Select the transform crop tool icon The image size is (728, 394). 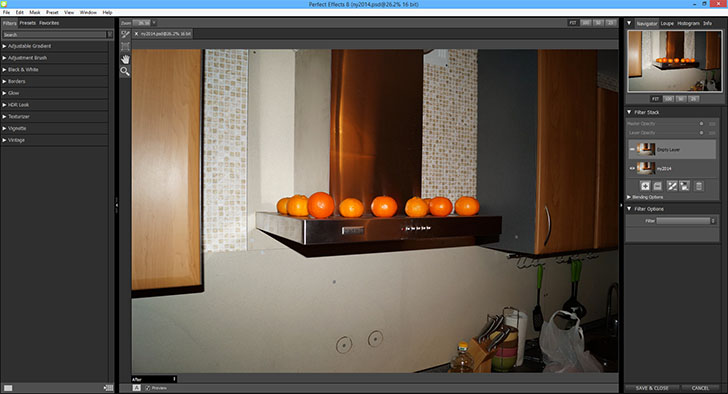pos(125,46)
